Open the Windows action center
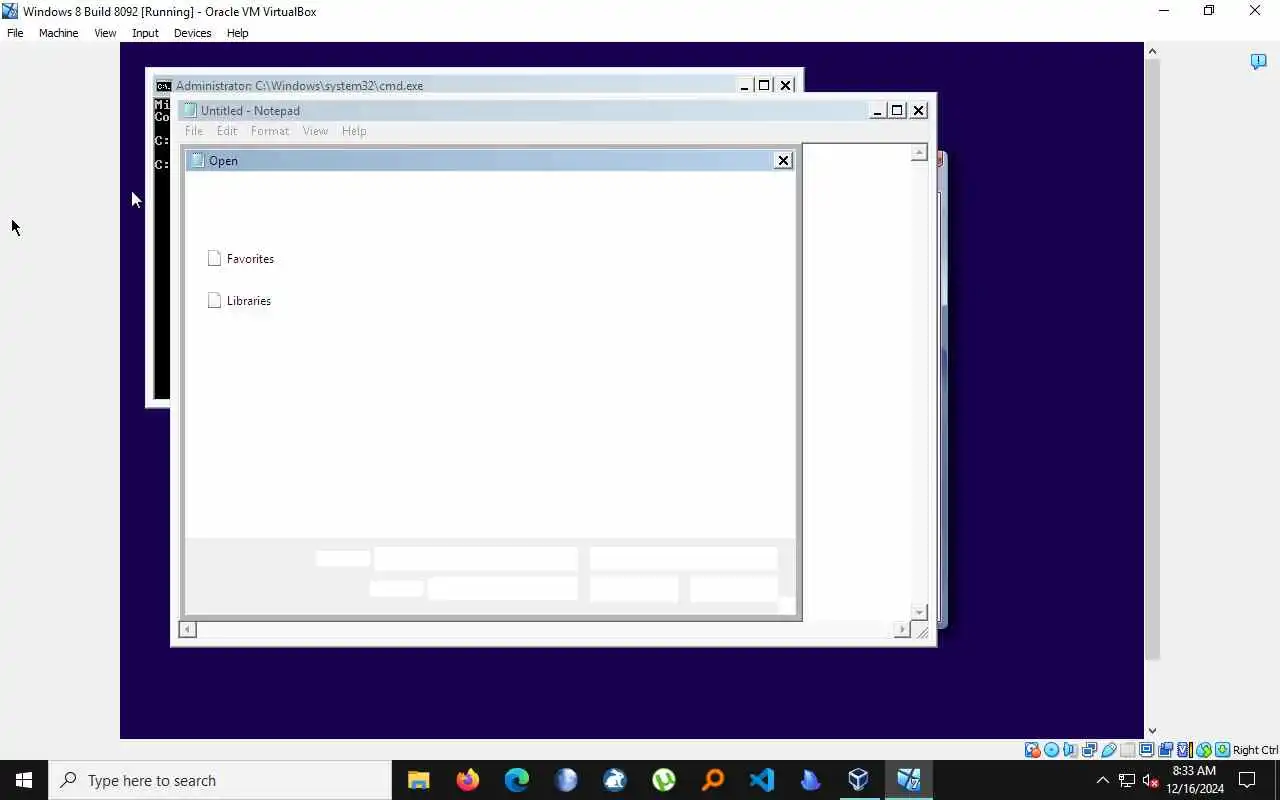Image resolution: width=1280 pixels, height=800 pixels. pyautogui.click(x=1247, y=780)
